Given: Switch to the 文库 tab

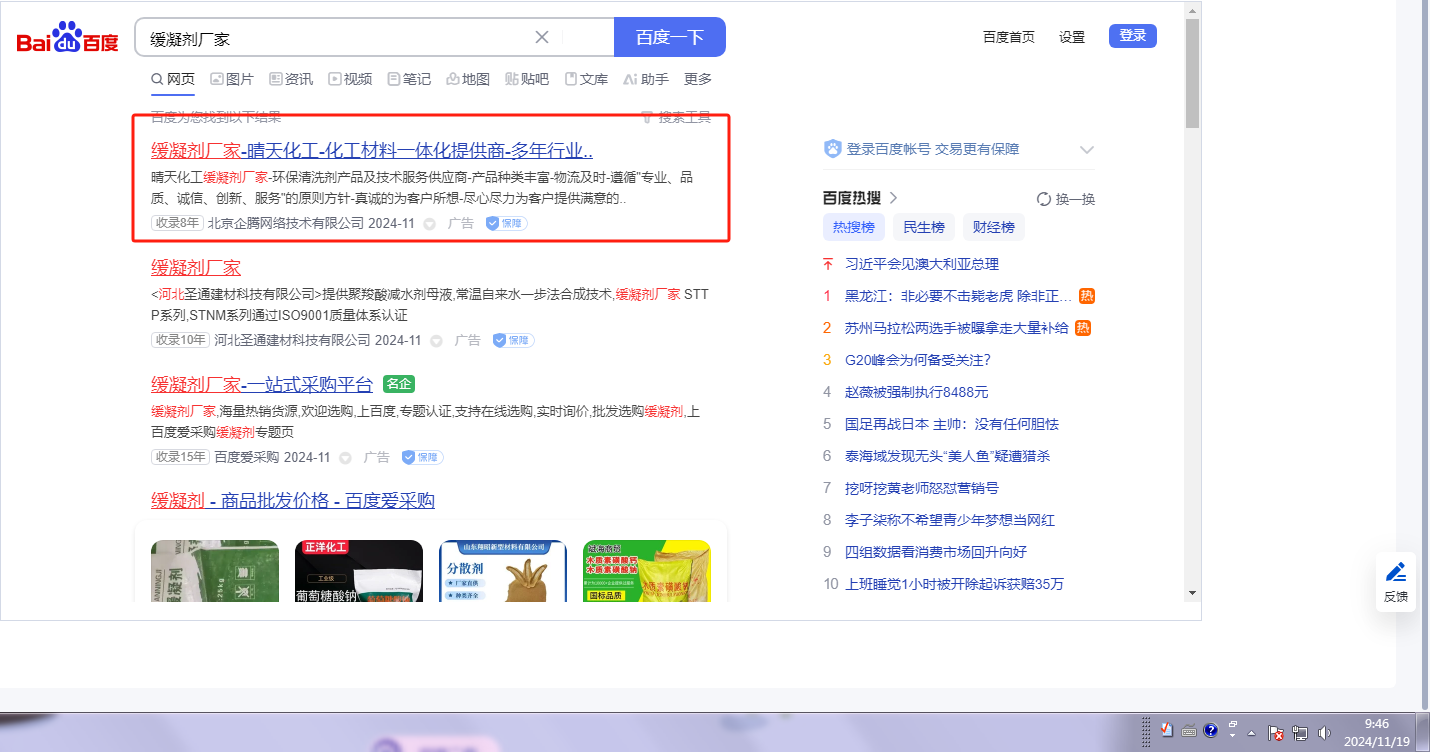Looking at the screenshot, I should pos(586,79).
